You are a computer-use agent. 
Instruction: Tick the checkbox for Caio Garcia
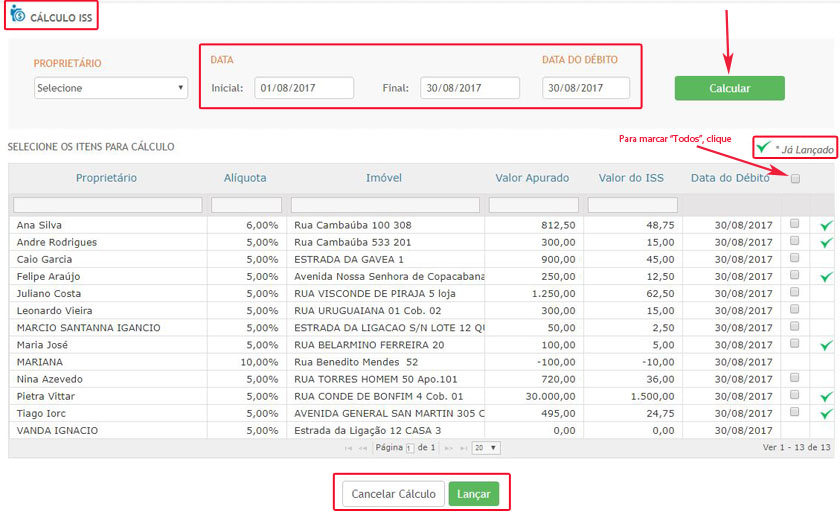[795, 259]
